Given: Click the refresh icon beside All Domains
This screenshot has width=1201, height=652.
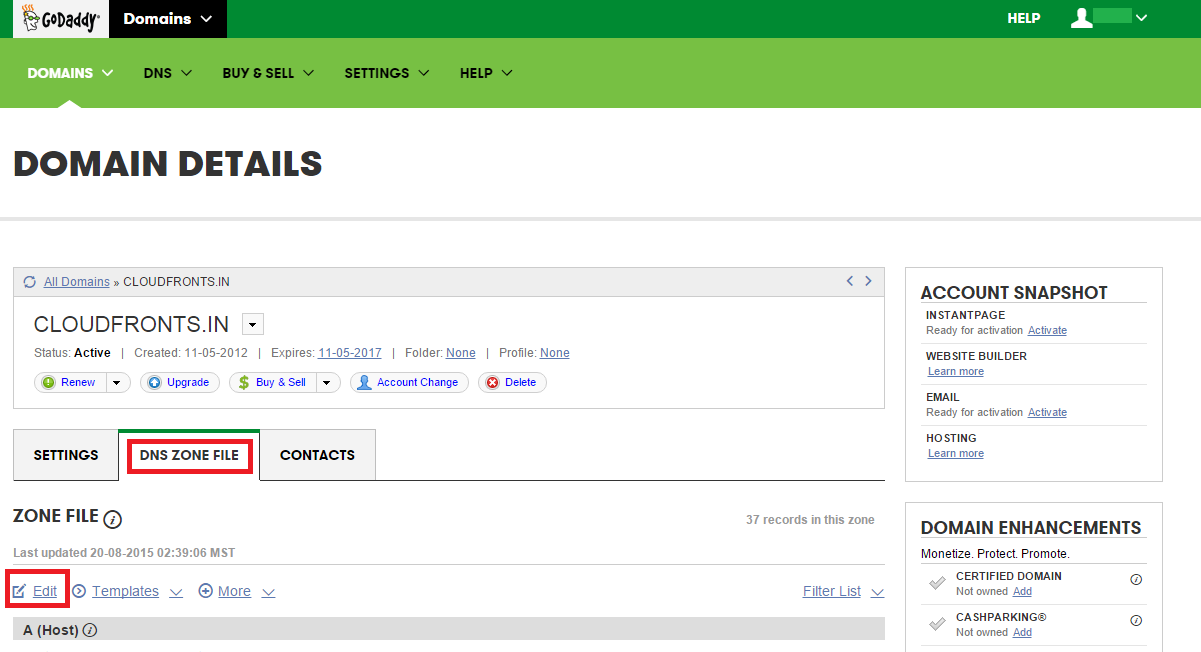Looking at the screenshot, I should point(29,282).
